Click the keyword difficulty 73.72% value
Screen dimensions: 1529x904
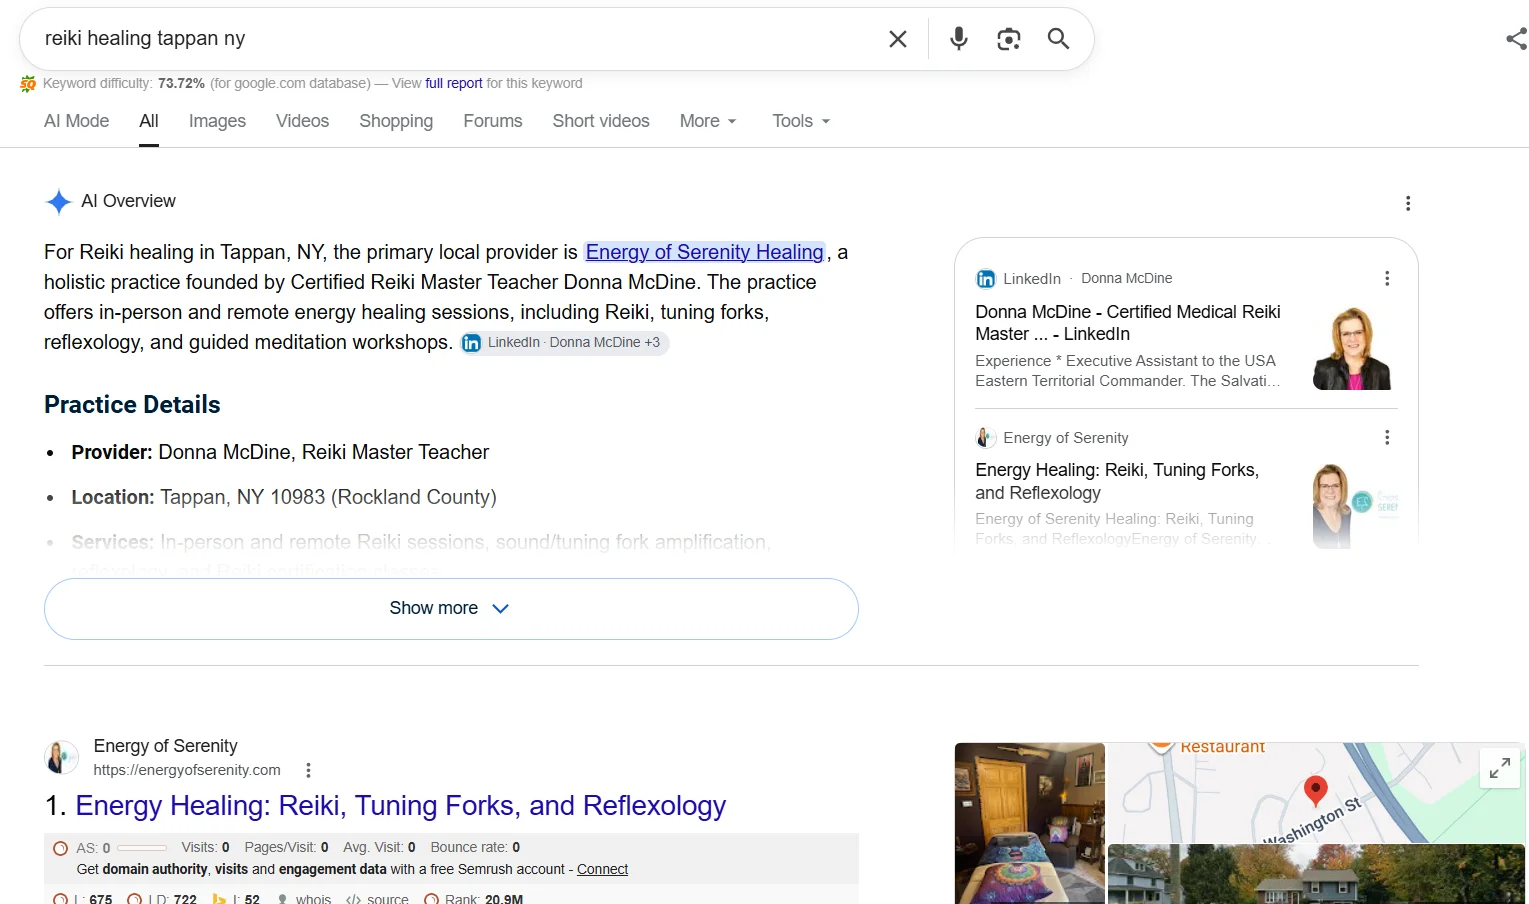point(181,84)
